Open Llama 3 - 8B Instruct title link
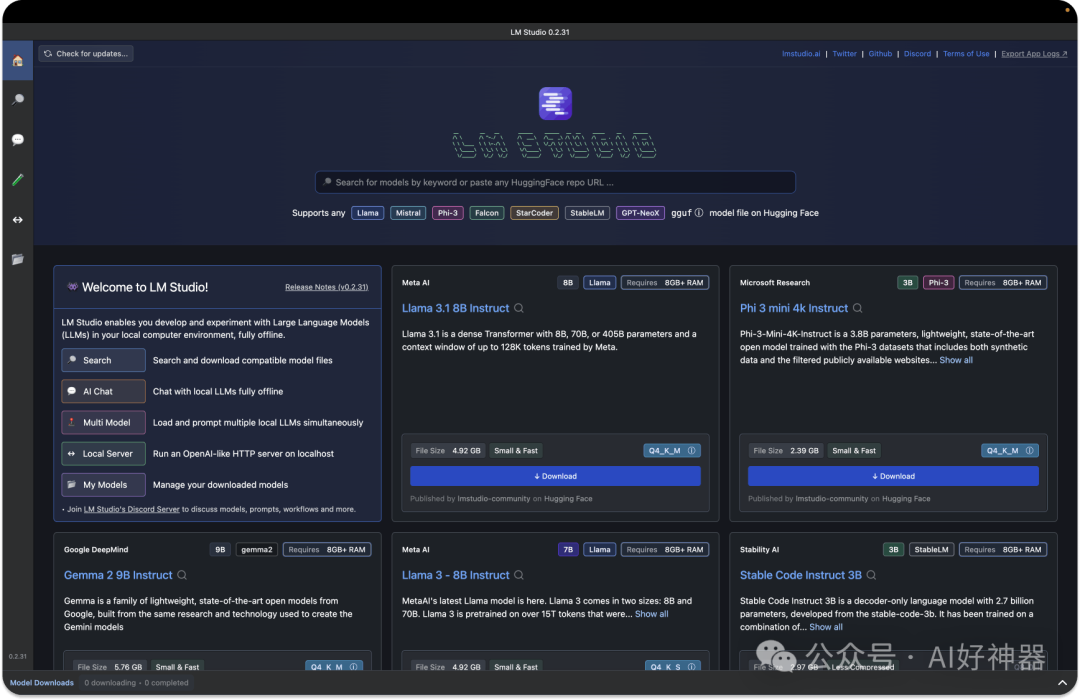This screenshot has width=1080, height=700. pos(455,575)
